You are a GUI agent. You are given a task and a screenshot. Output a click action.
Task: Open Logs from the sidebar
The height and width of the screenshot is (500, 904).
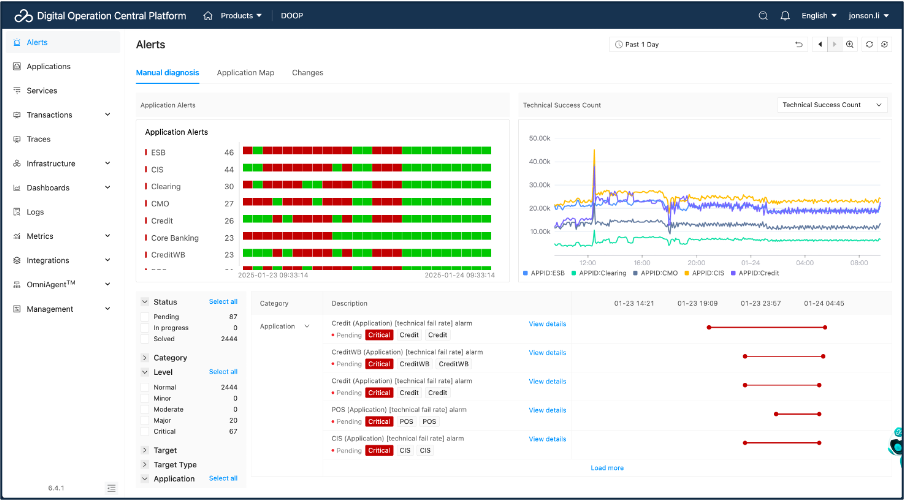(x=35, y=212)
